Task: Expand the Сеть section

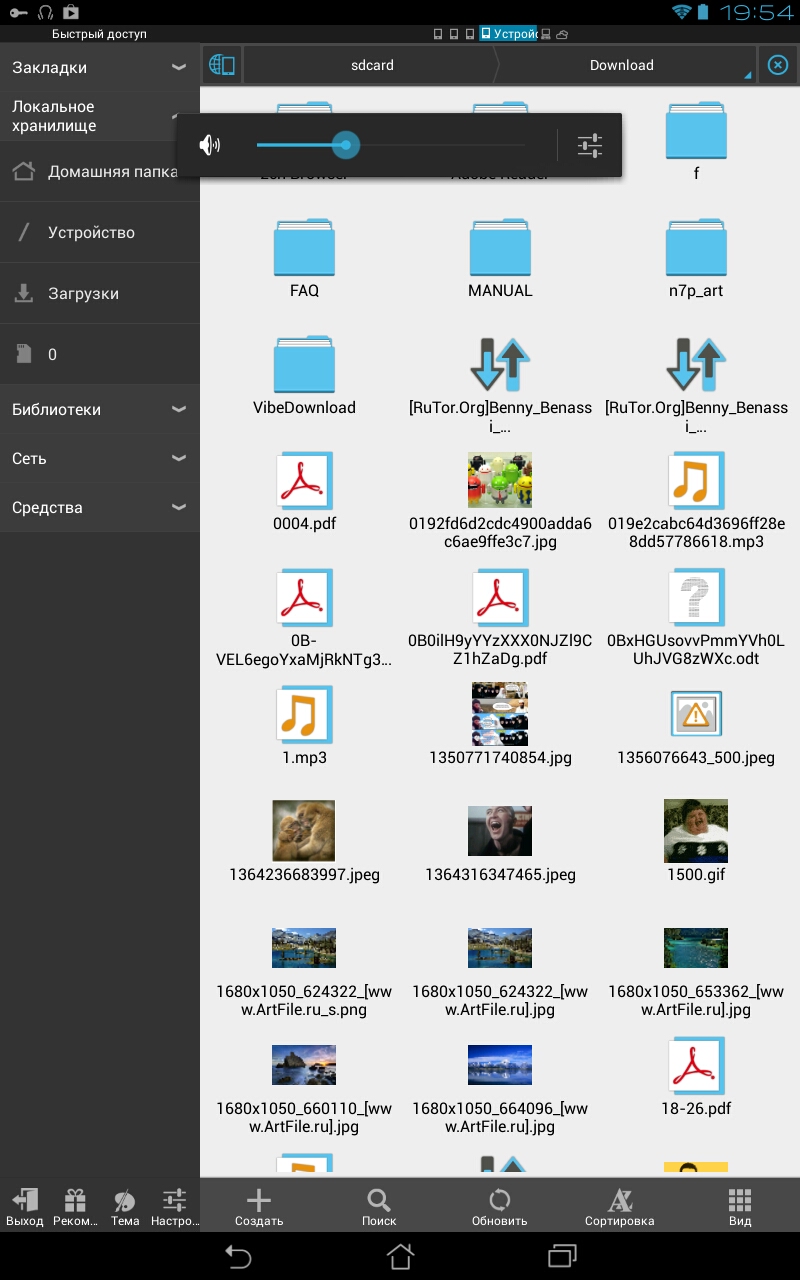Action: point(100,458)
